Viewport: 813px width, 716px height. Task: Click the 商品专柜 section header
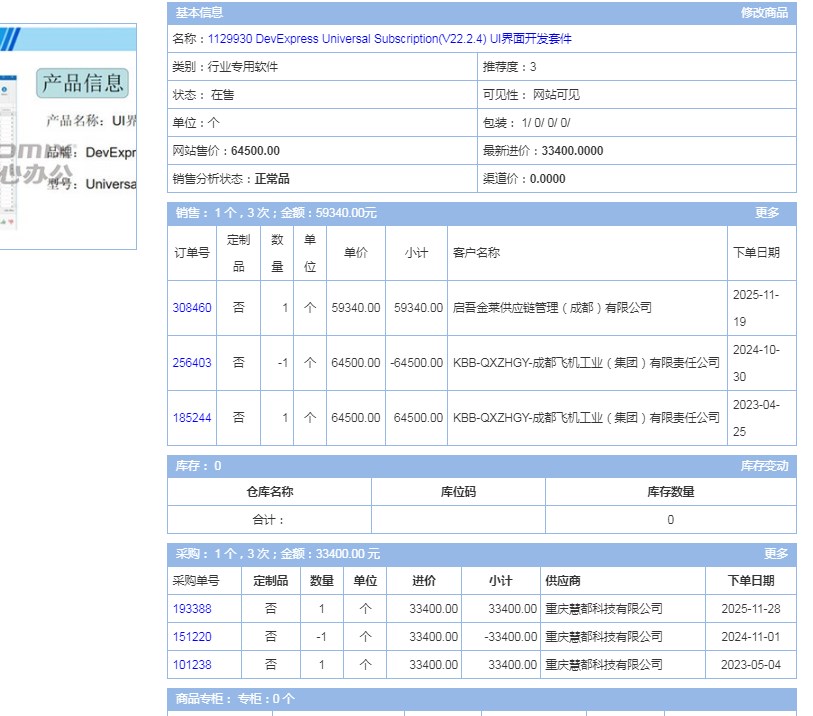(235, 699)
